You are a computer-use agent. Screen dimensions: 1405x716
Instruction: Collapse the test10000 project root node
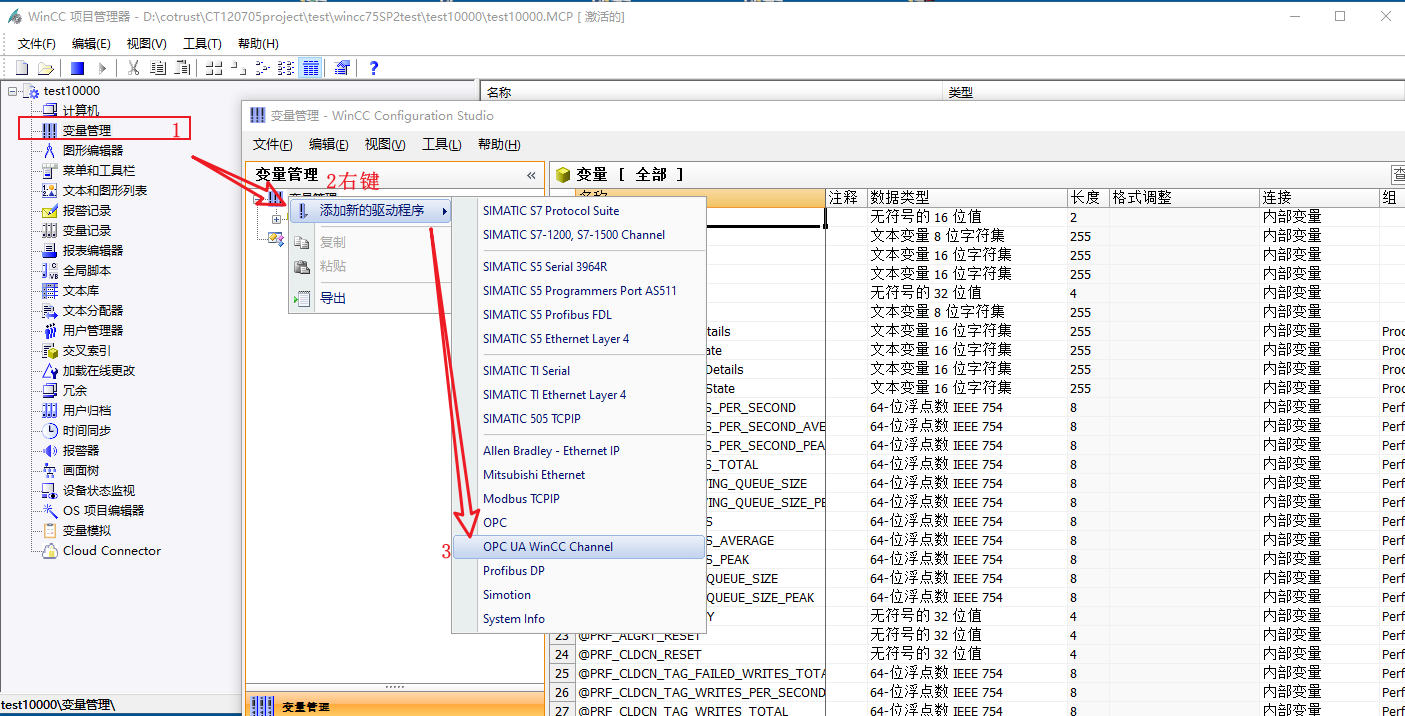coord(13,91)
